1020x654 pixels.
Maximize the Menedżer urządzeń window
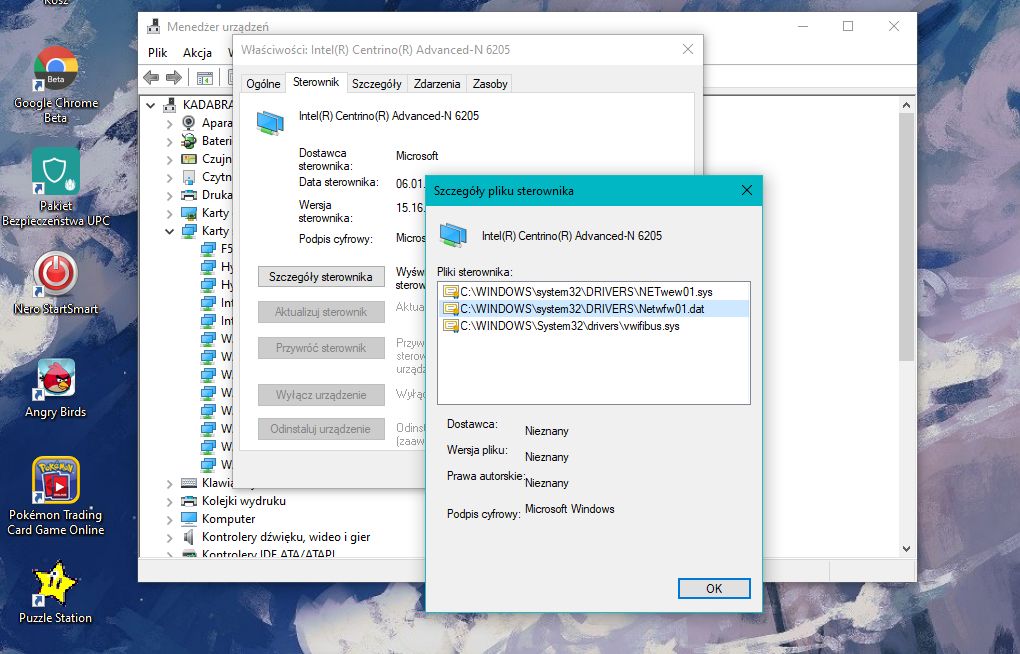point(848,26)
